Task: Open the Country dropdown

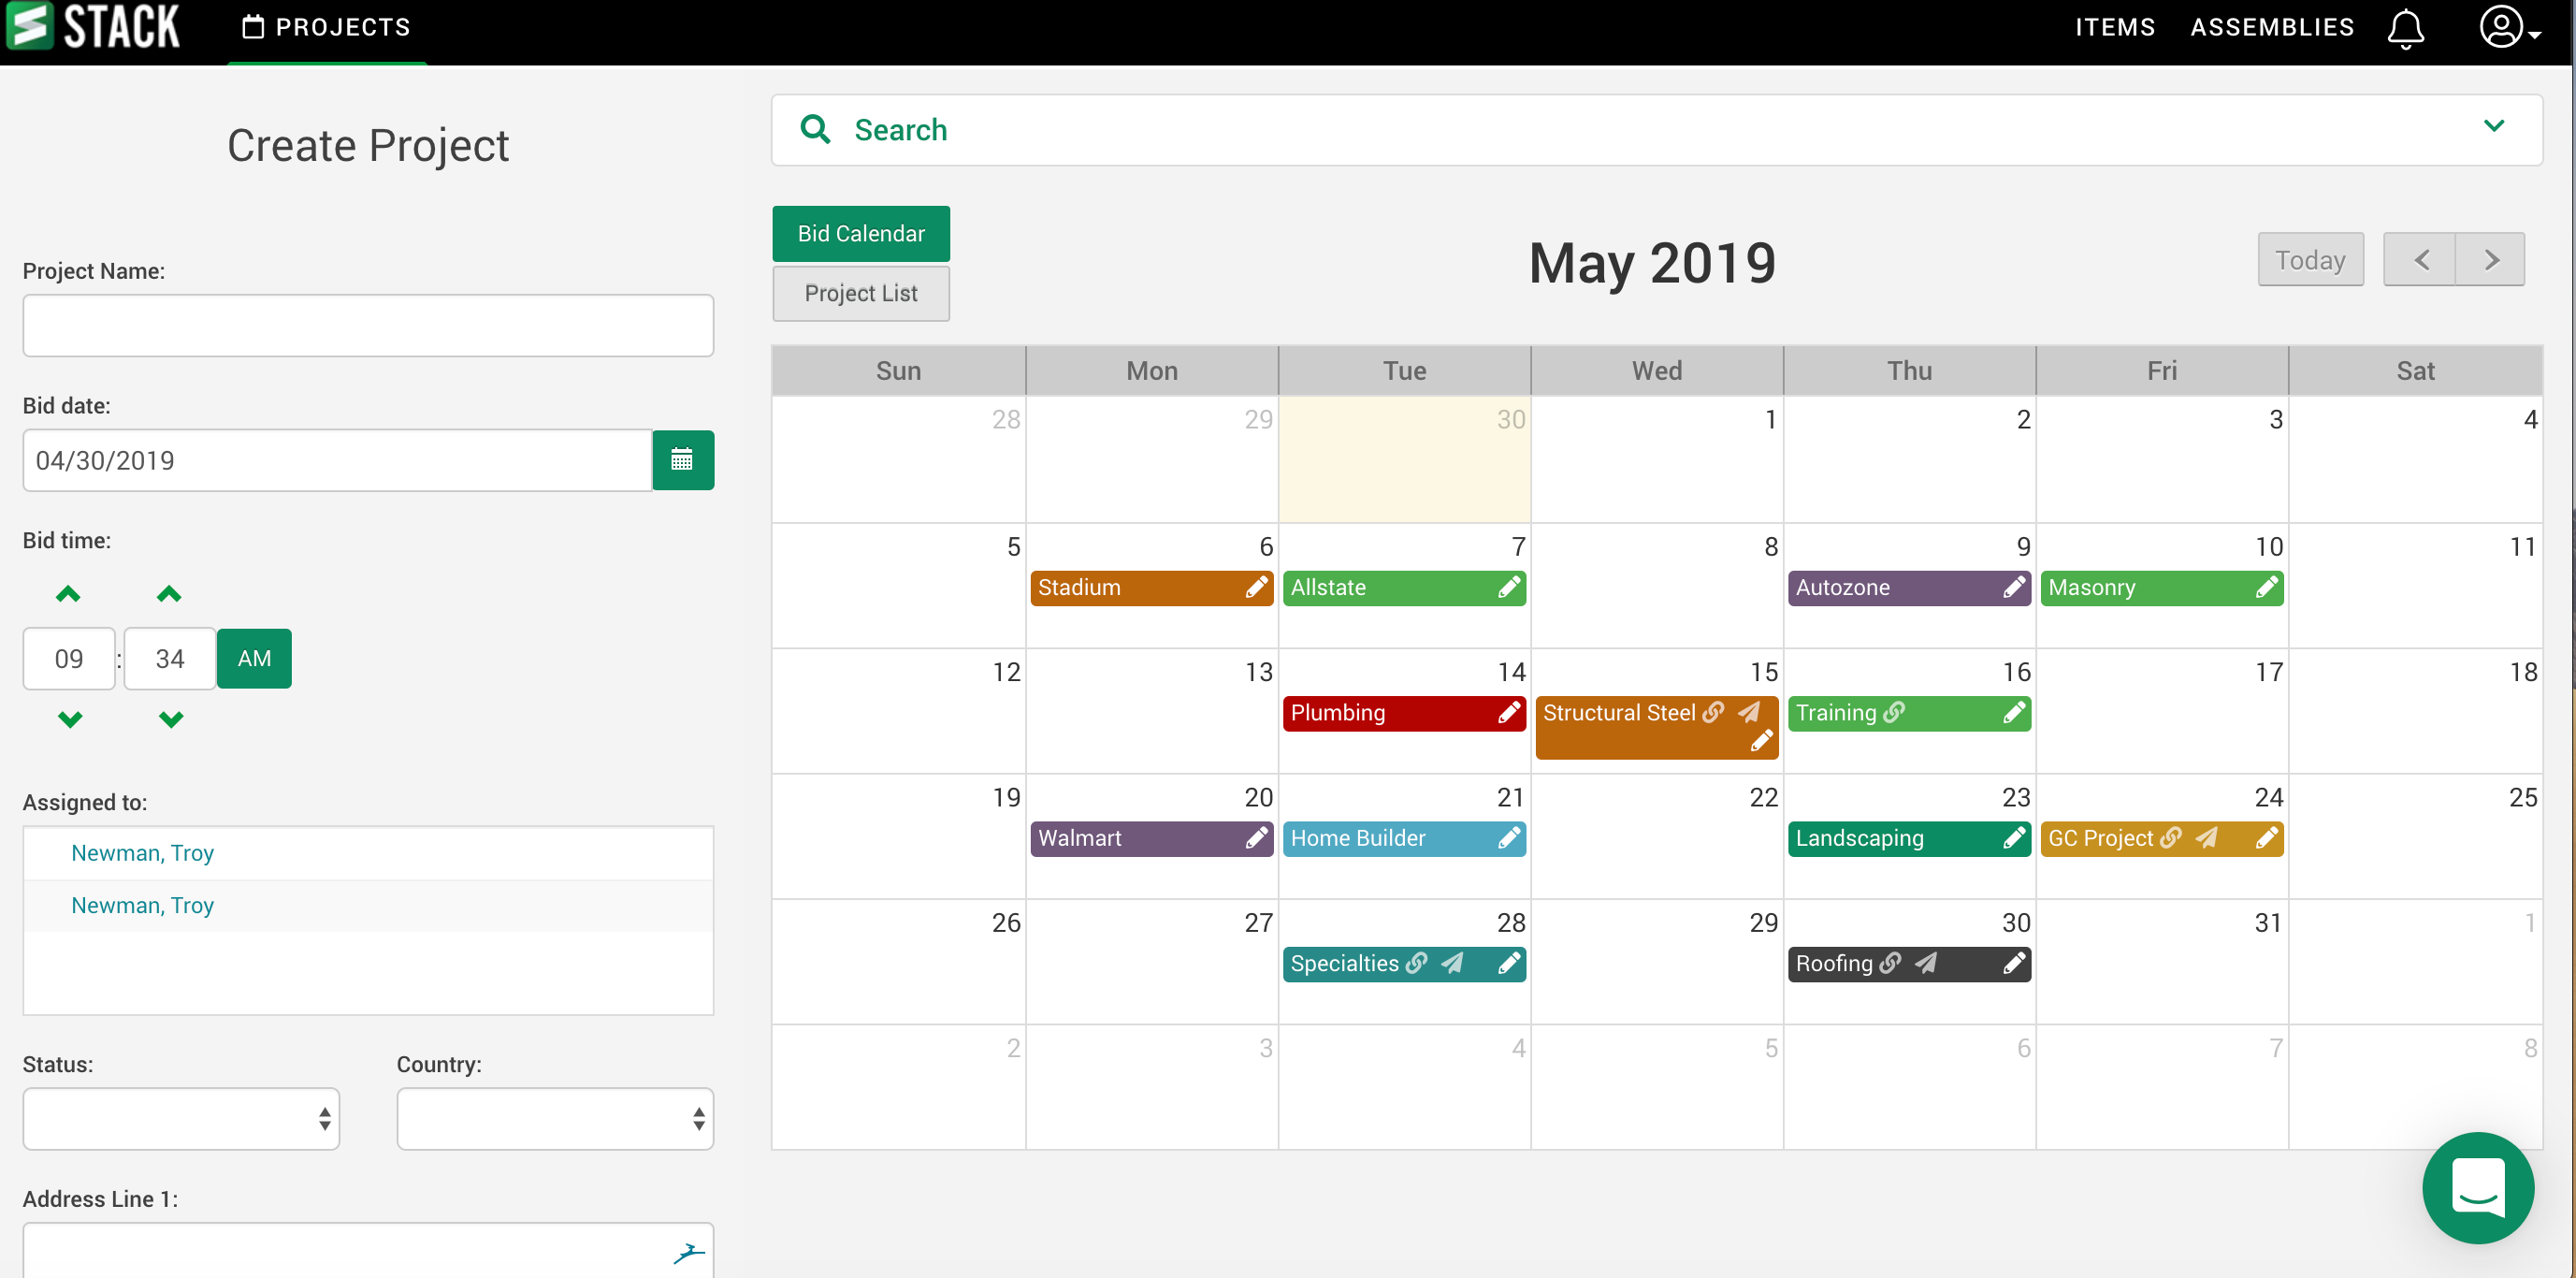Action: 555,1118
